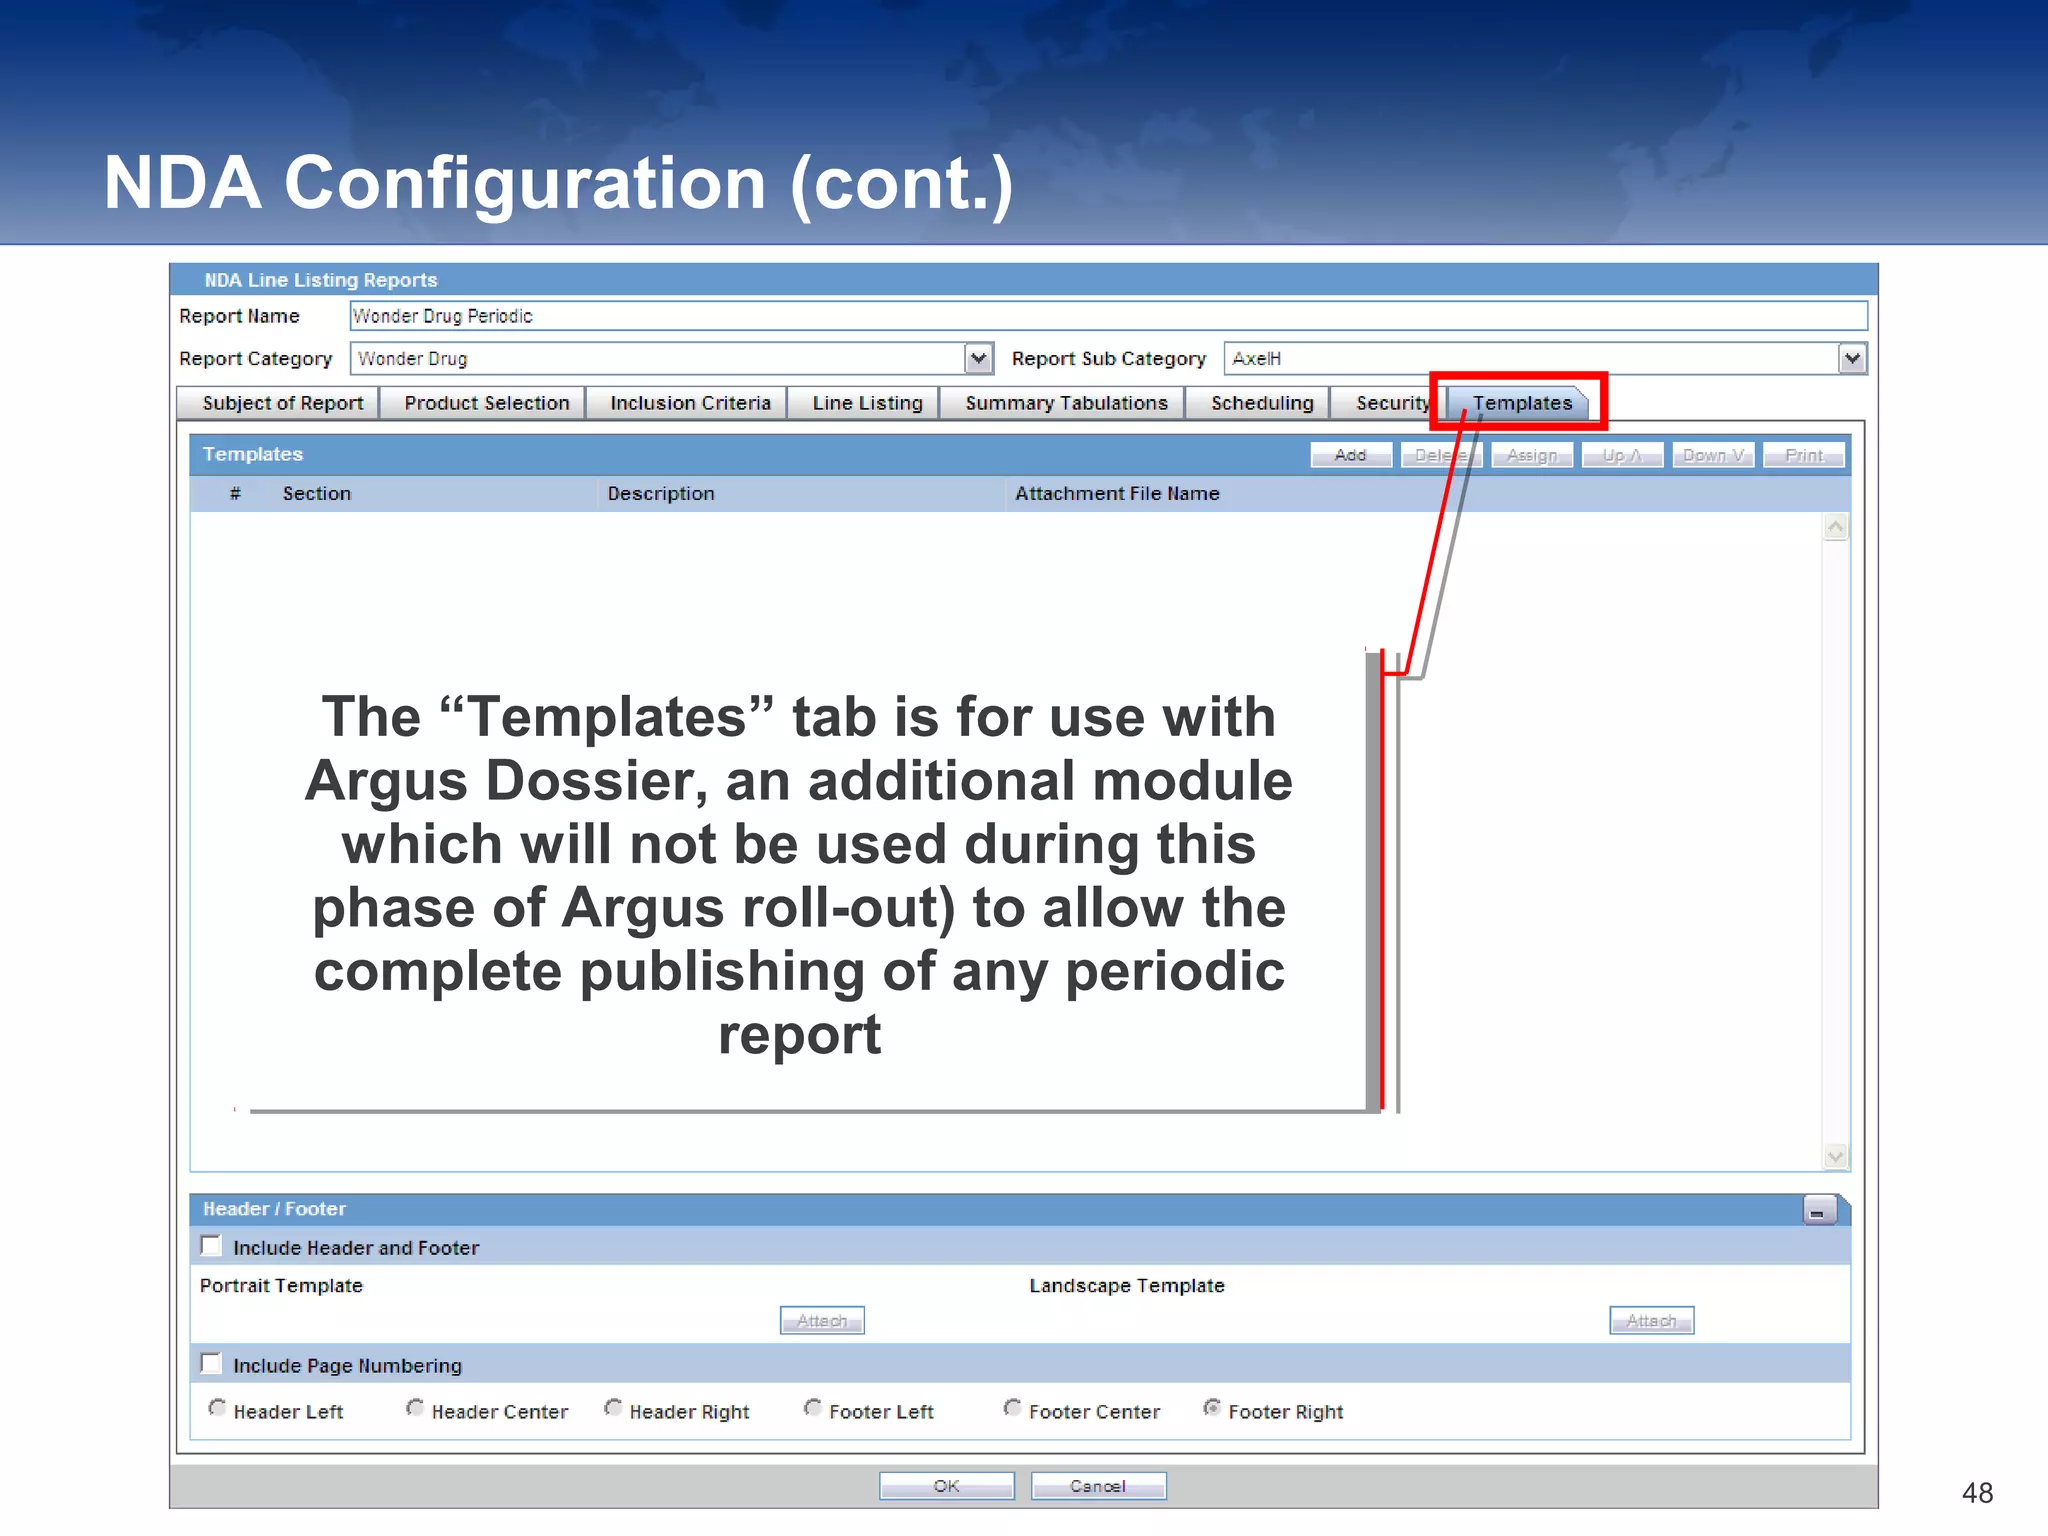Click Attach under Portrait Template
Screen dimensions: 2048x1536
(822, 1320)
